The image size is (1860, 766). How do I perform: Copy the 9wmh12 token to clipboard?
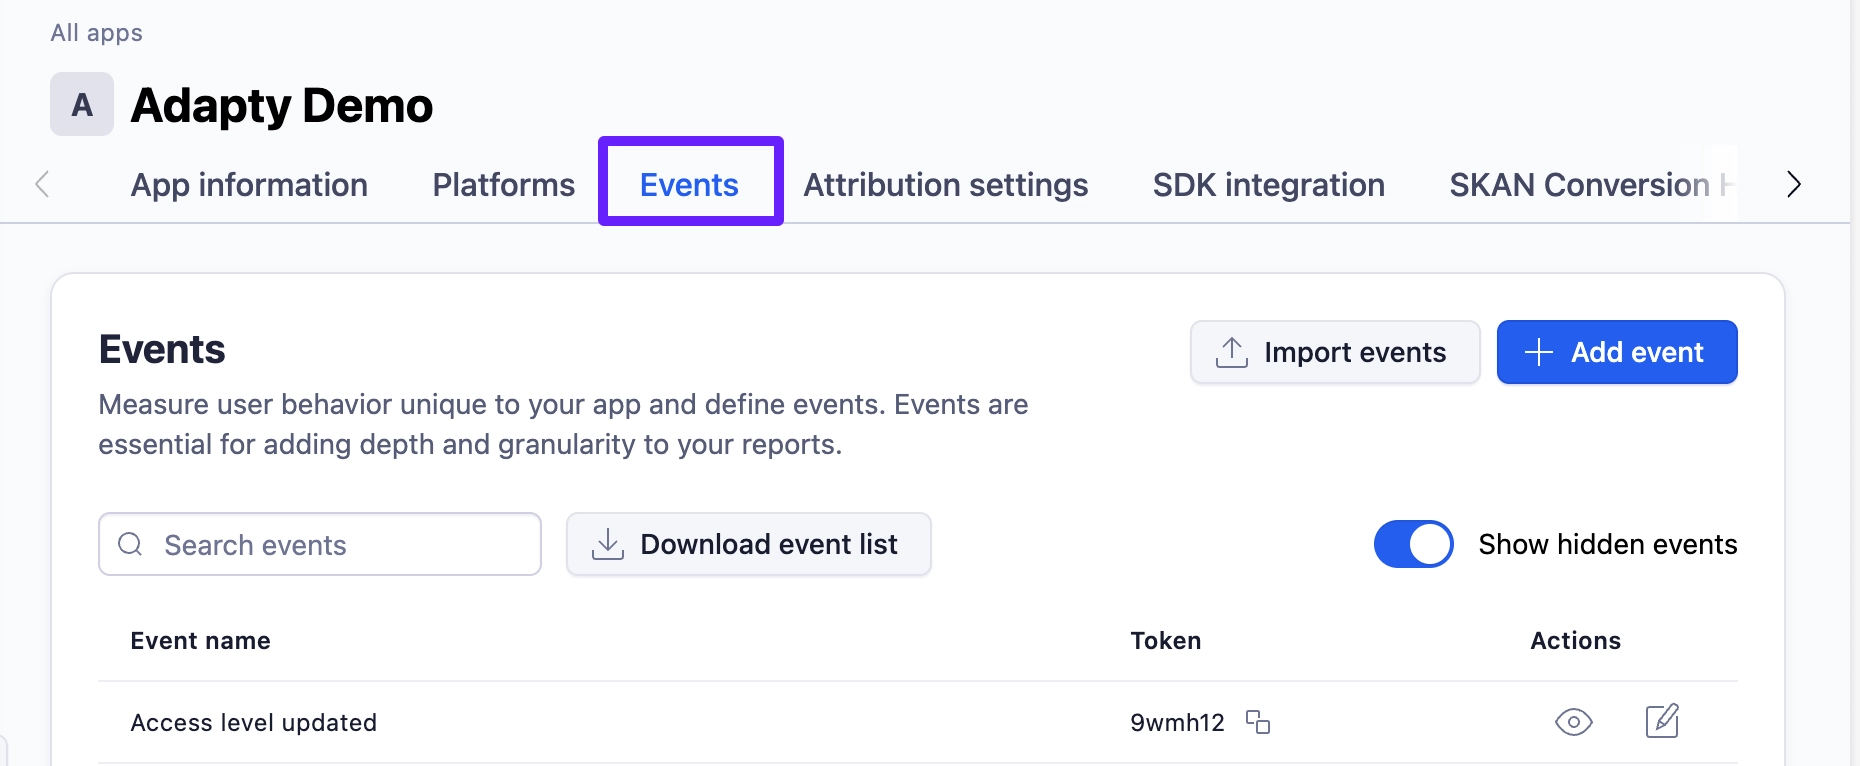click(1257, 722)
